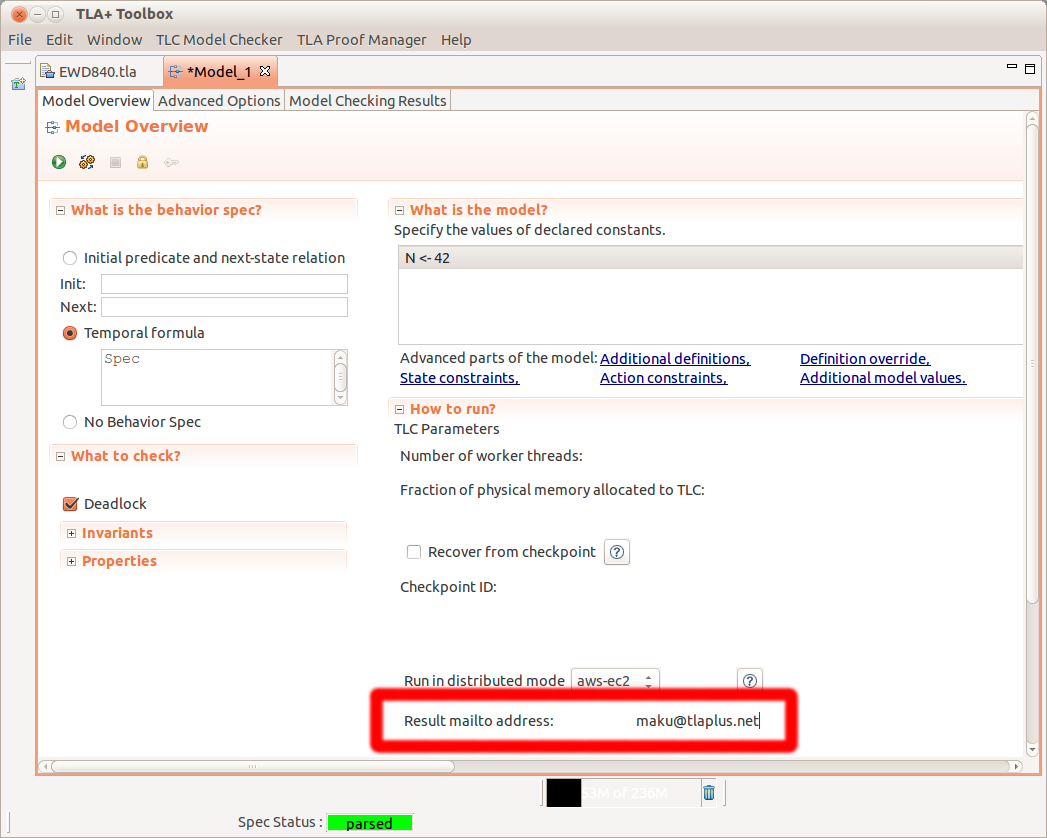Switch to the Advanced Options tab

[x=219, y=101]
